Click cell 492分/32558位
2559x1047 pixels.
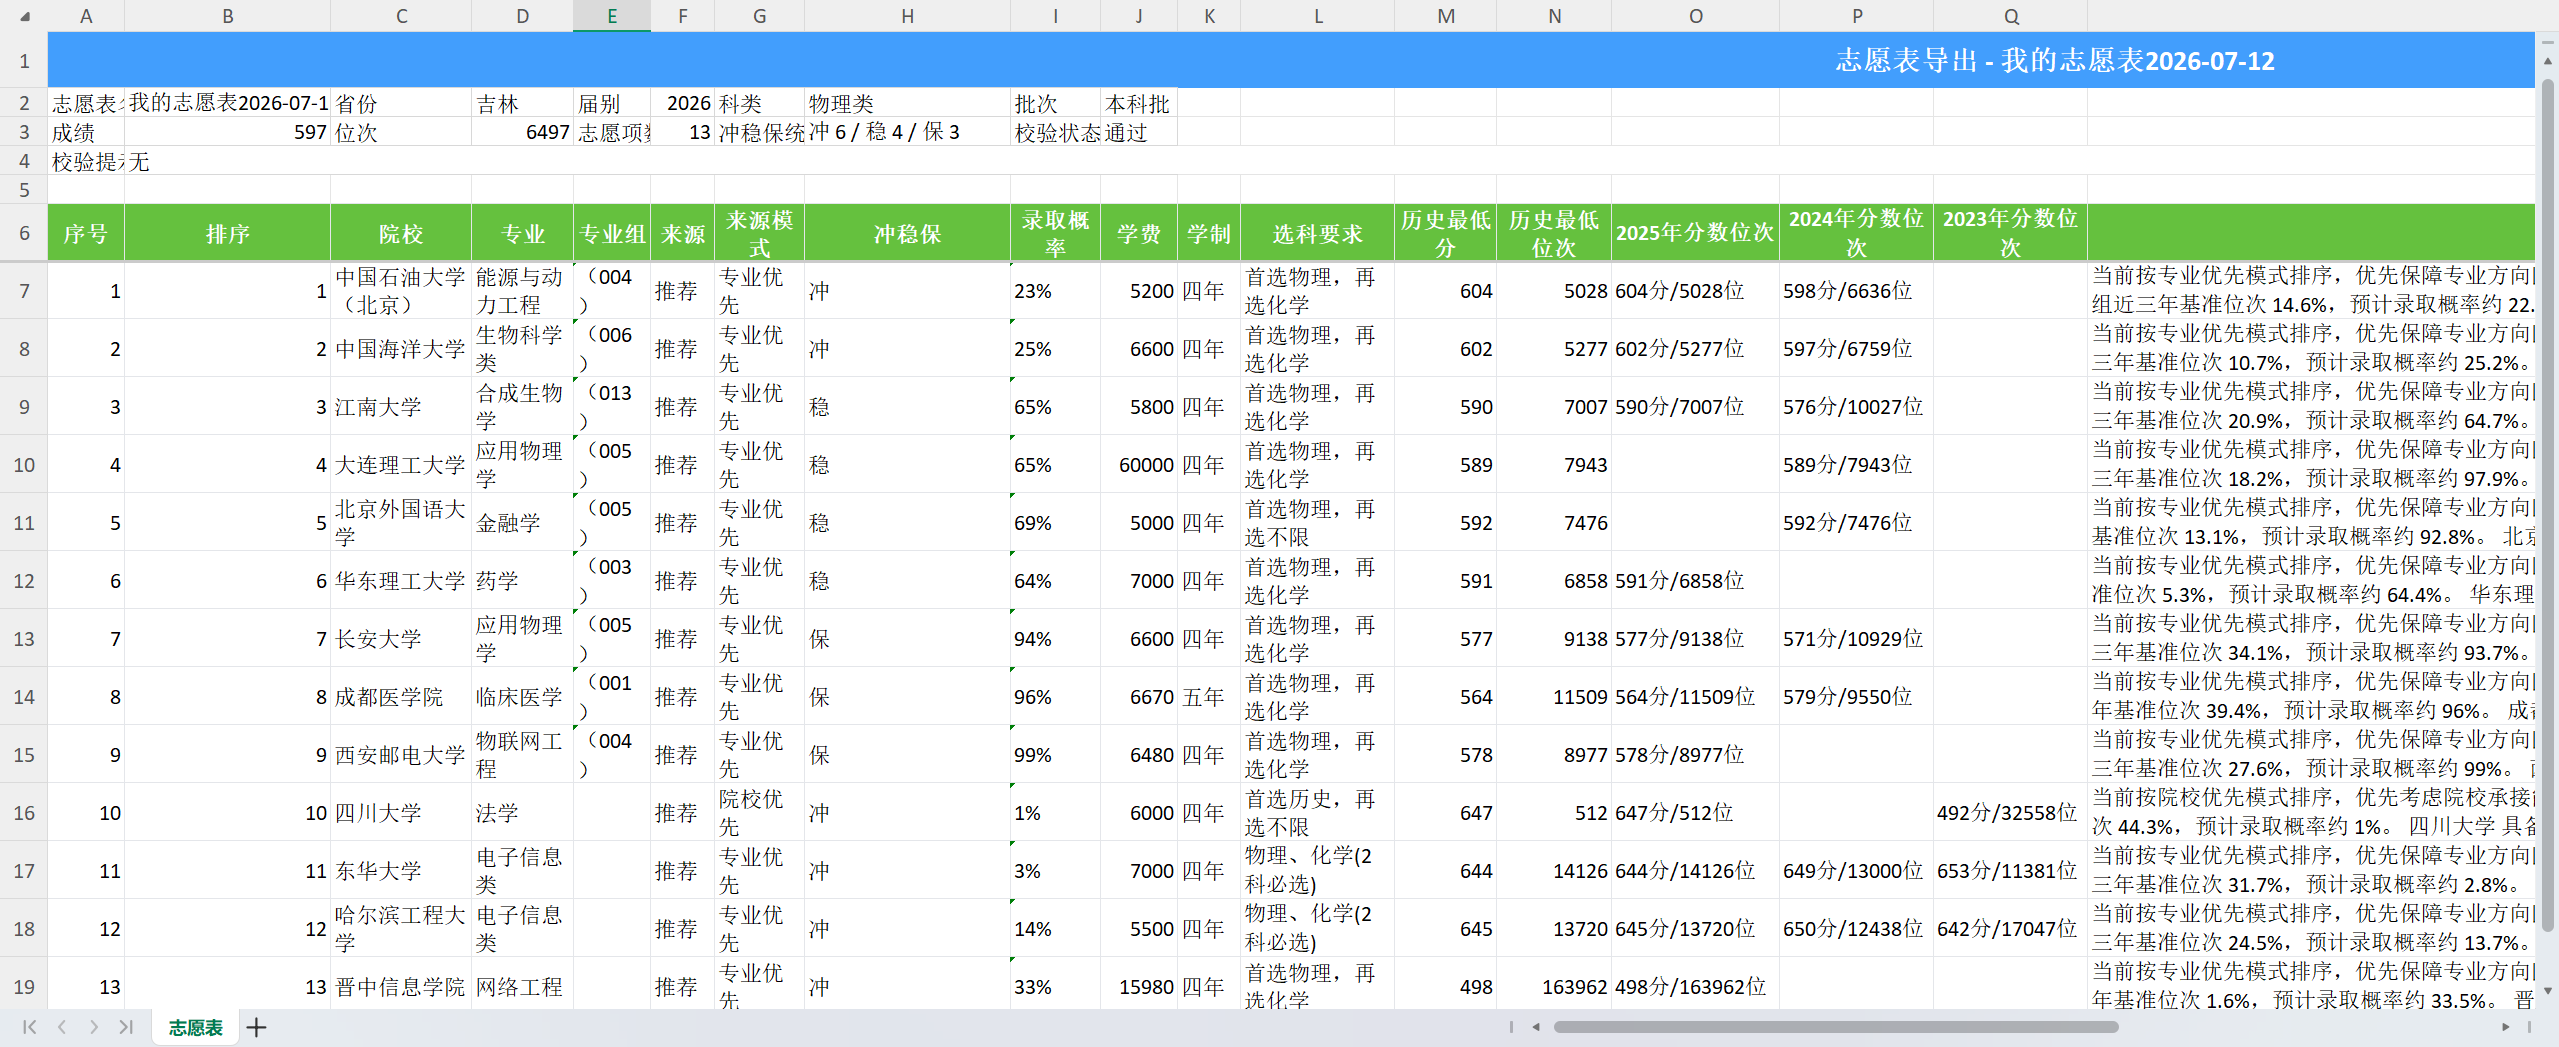[2011, 813]
